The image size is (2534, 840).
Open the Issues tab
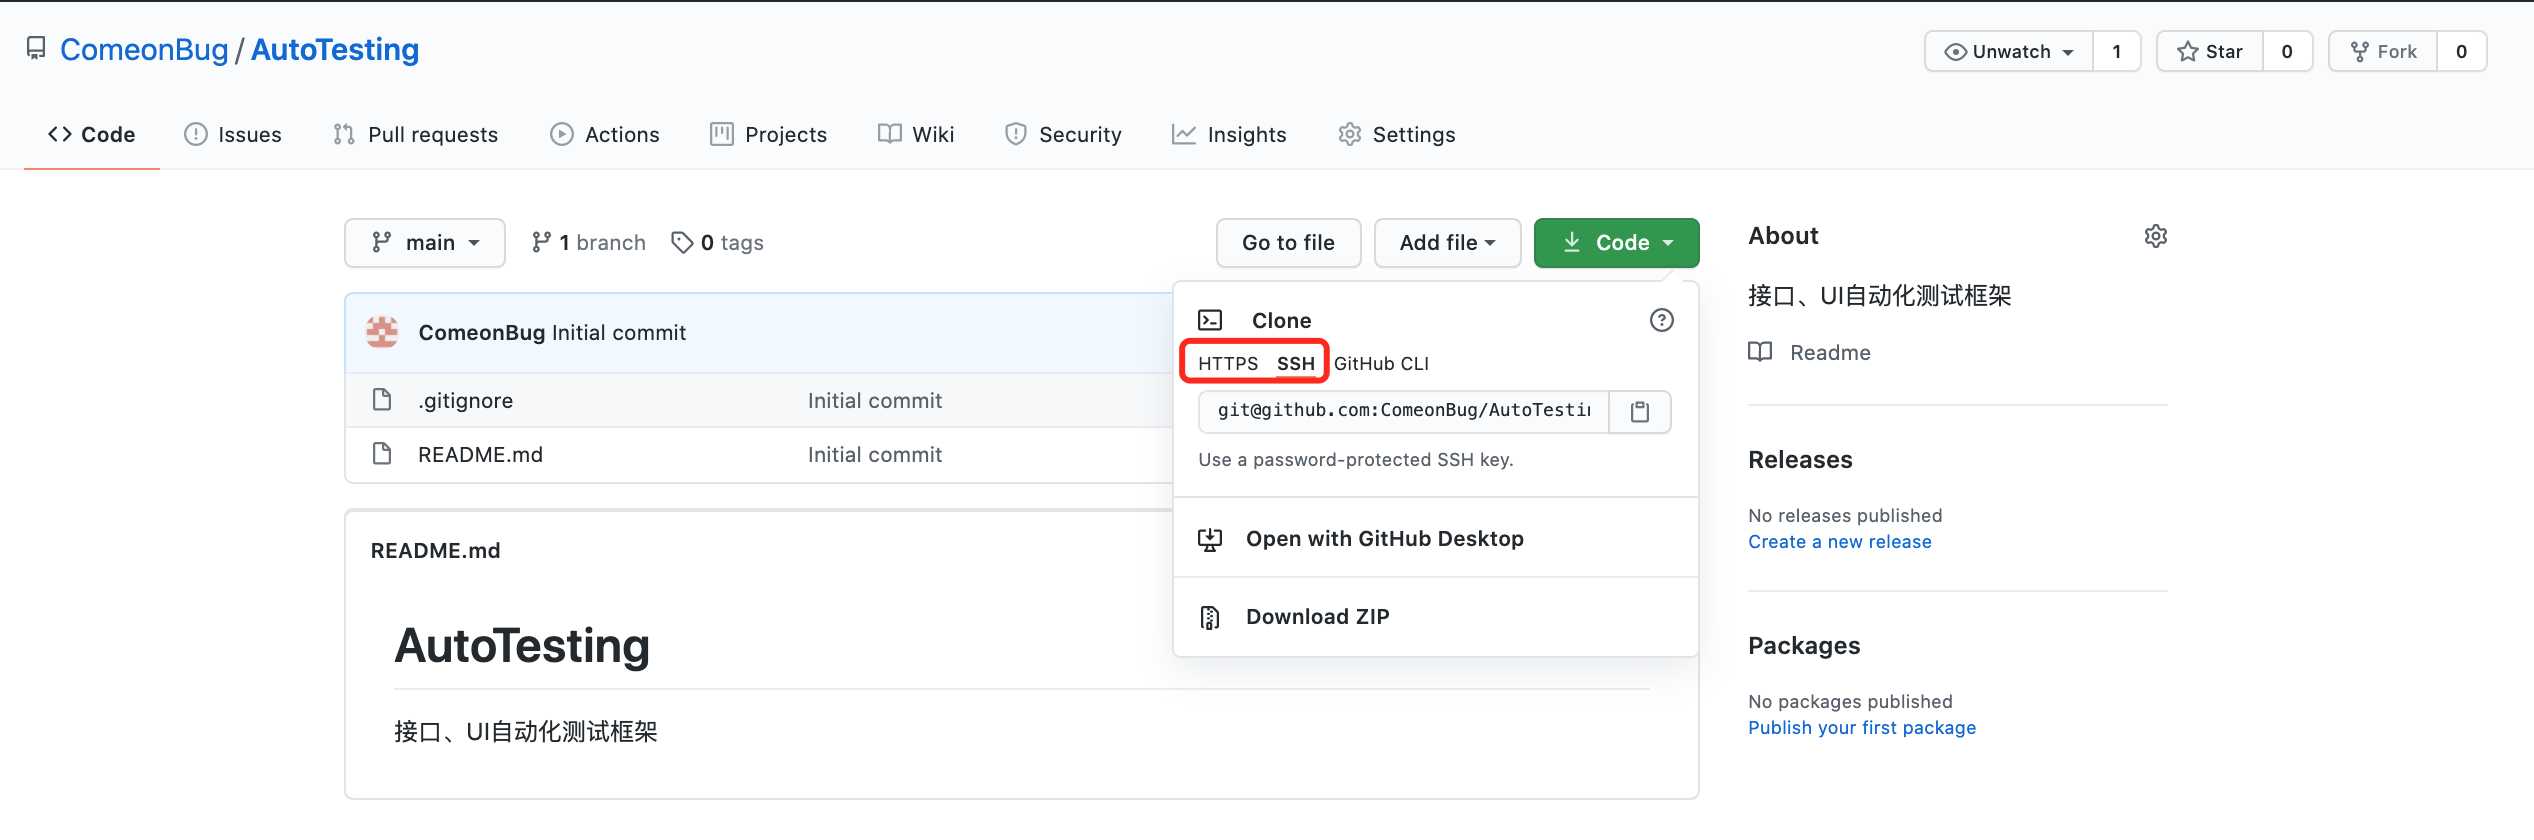click(233, 134)
